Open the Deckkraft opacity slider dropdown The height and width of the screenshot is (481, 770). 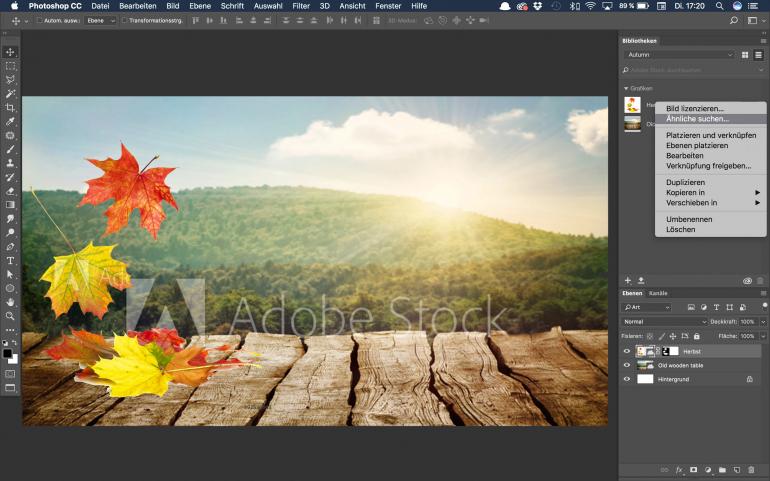763,322
